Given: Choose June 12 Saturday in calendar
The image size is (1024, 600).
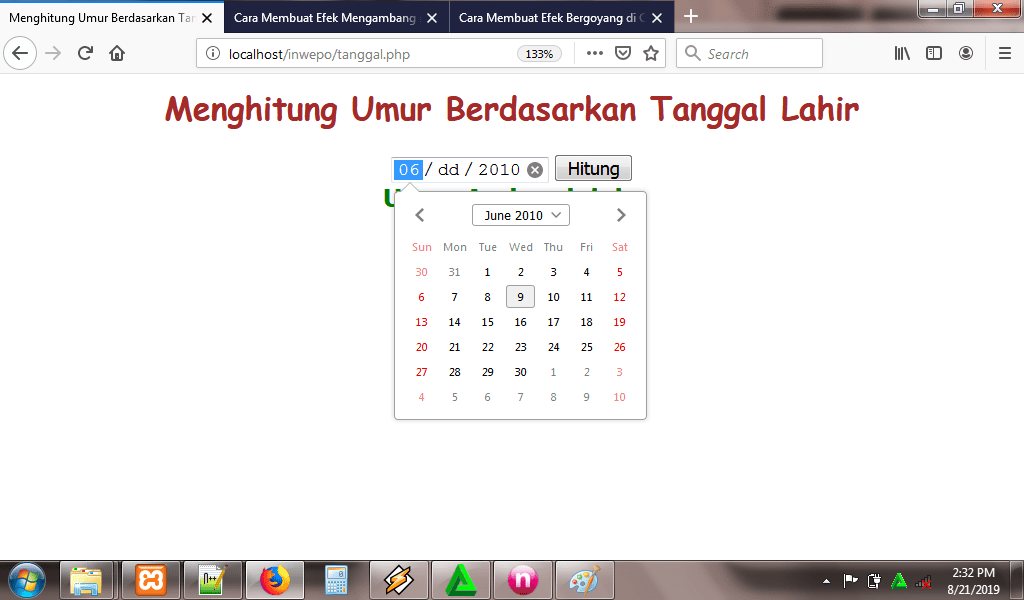Looking at the screenshot, I should [x=620, y=297].
